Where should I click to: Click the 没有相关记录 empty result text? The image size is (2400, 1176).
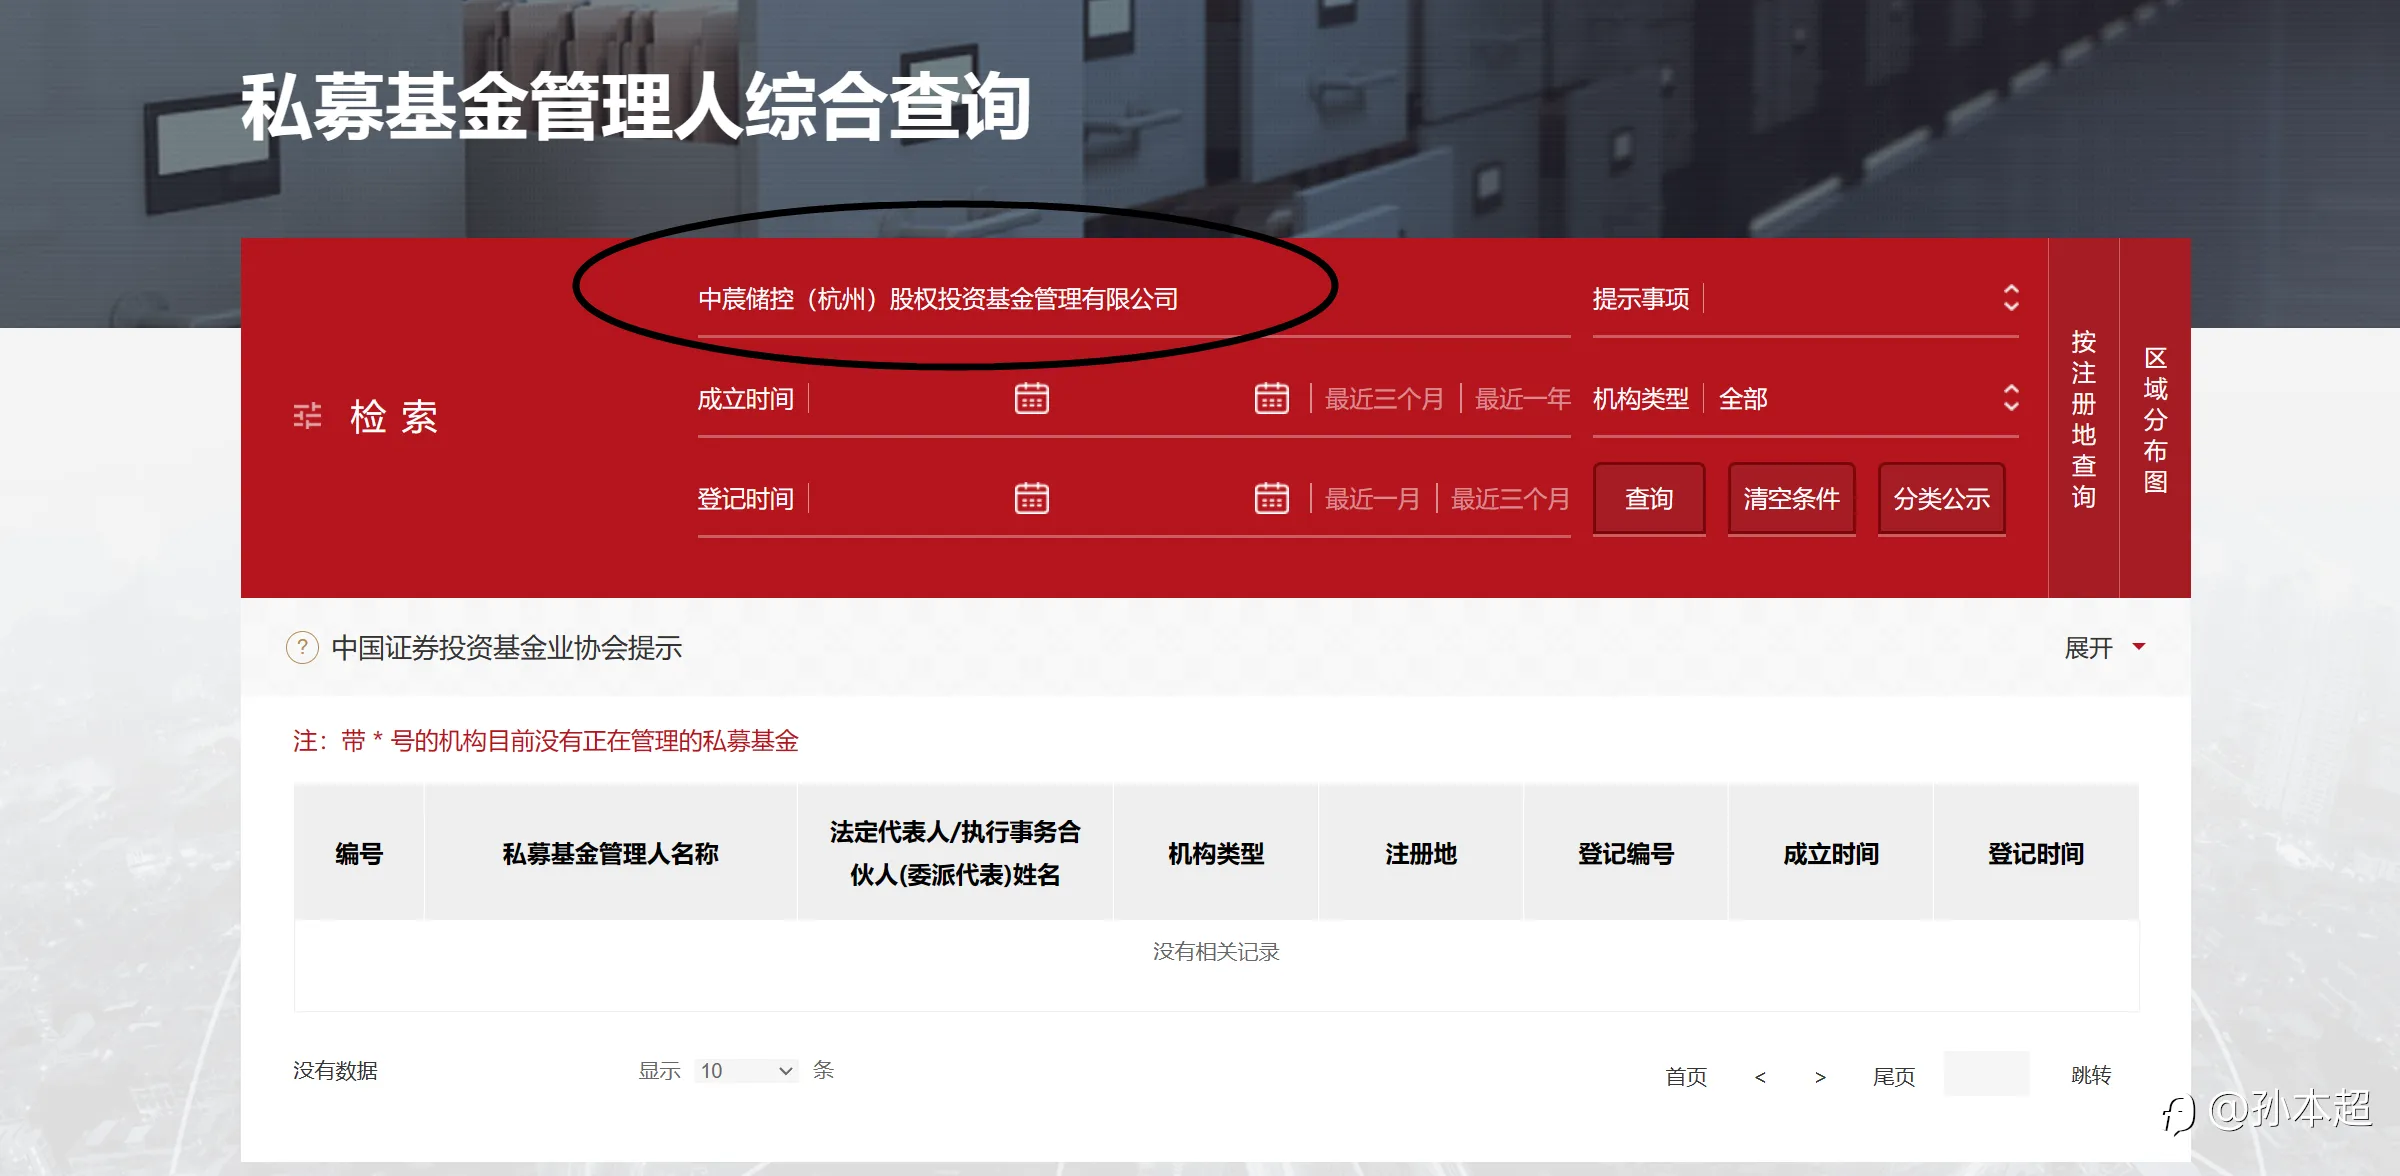click(x=1216, y=951)
